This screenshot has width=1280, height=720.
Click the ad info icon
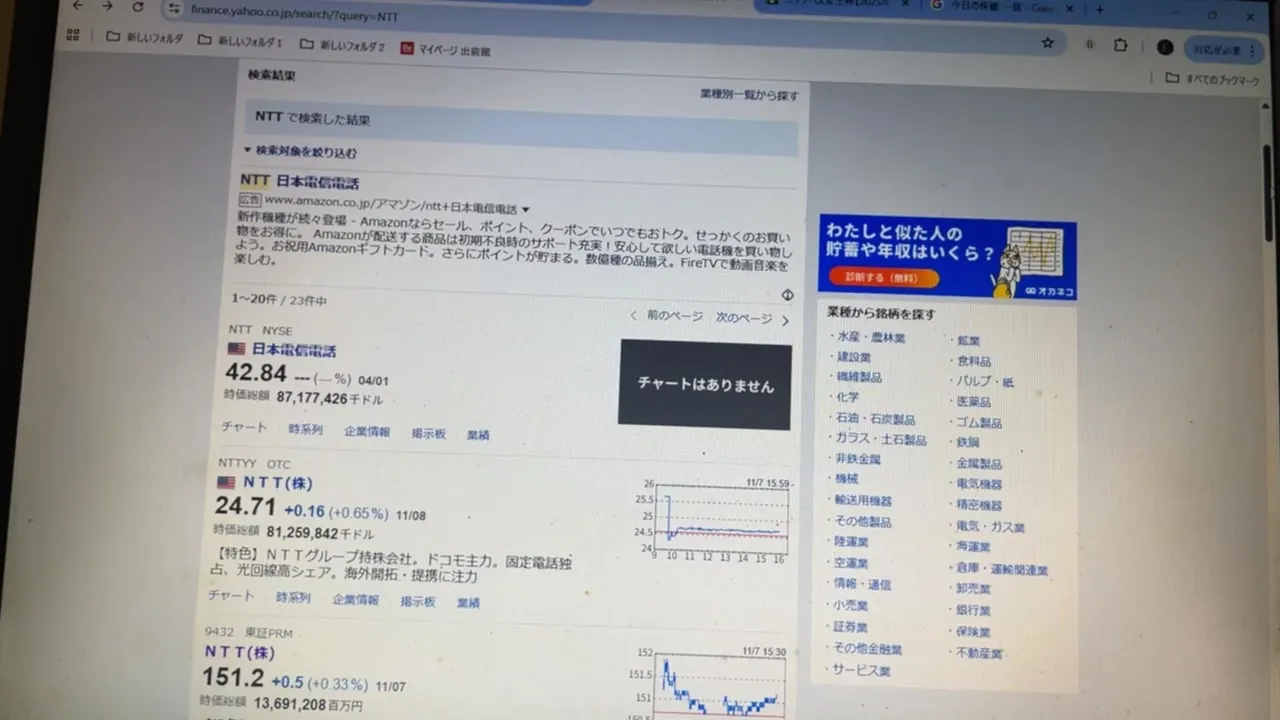[787, 295]
